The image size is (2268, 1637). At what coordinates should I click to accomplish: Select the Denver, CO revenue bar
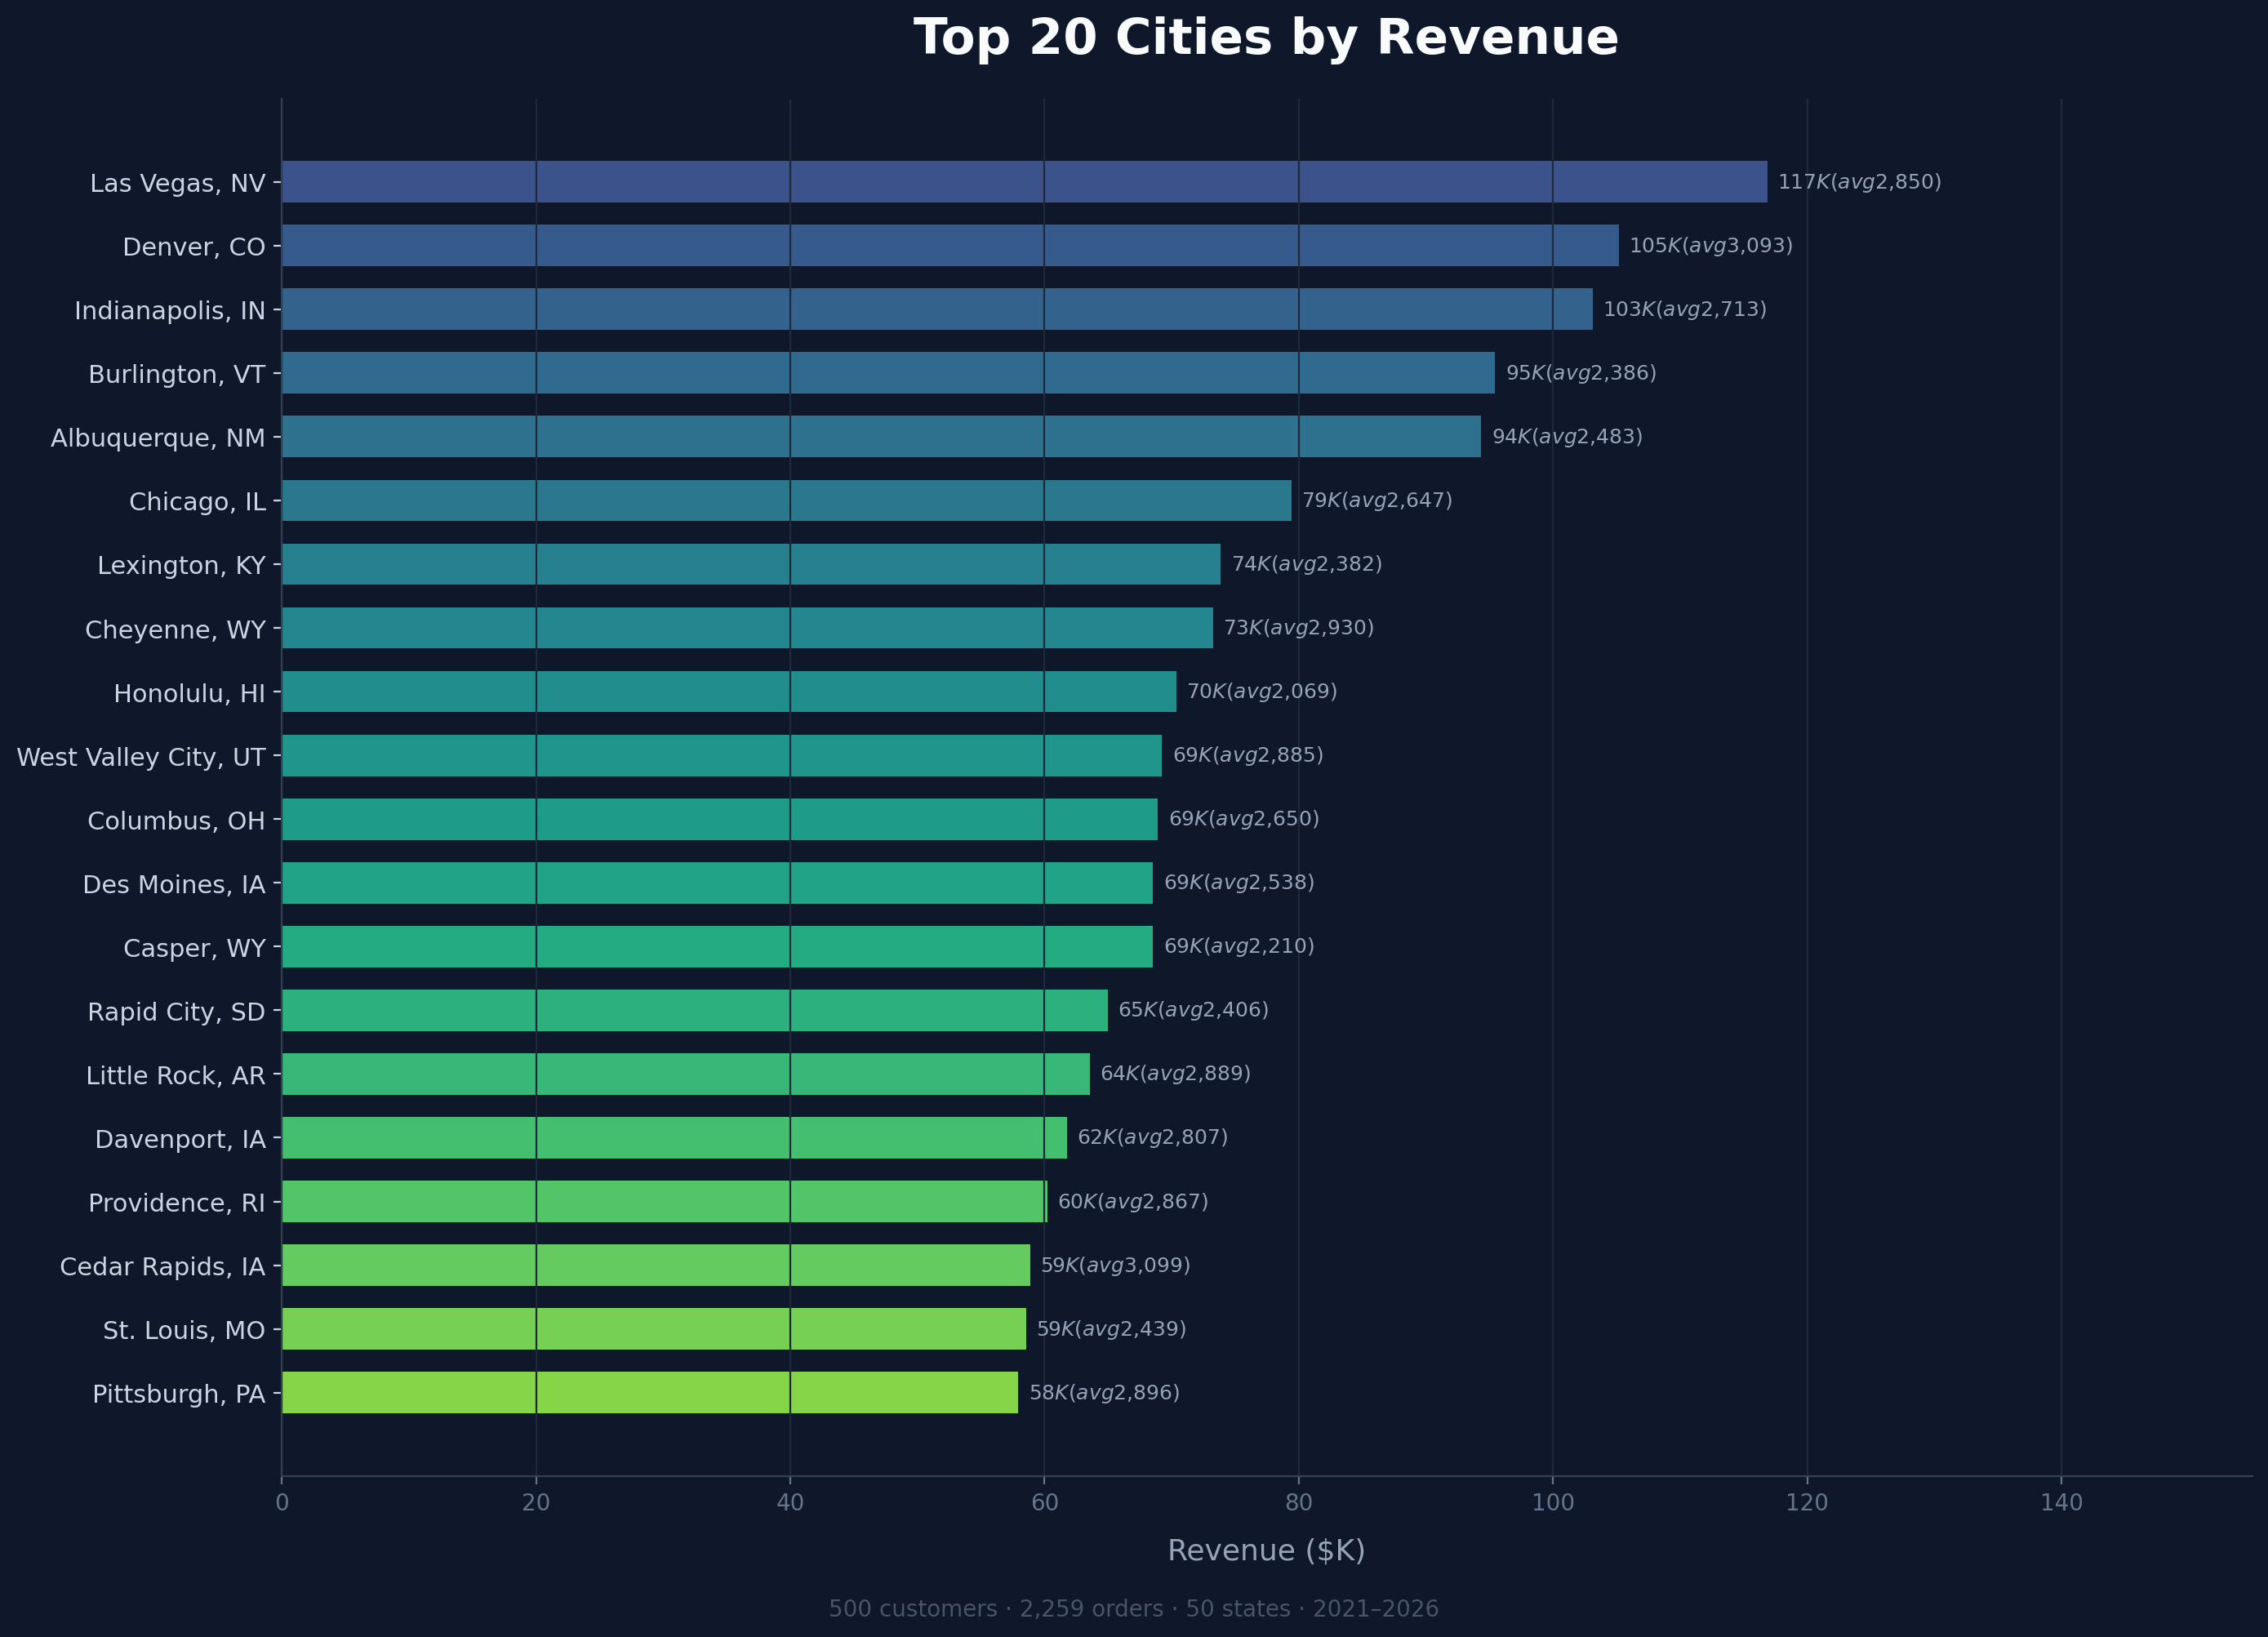(x=950, y=246)
